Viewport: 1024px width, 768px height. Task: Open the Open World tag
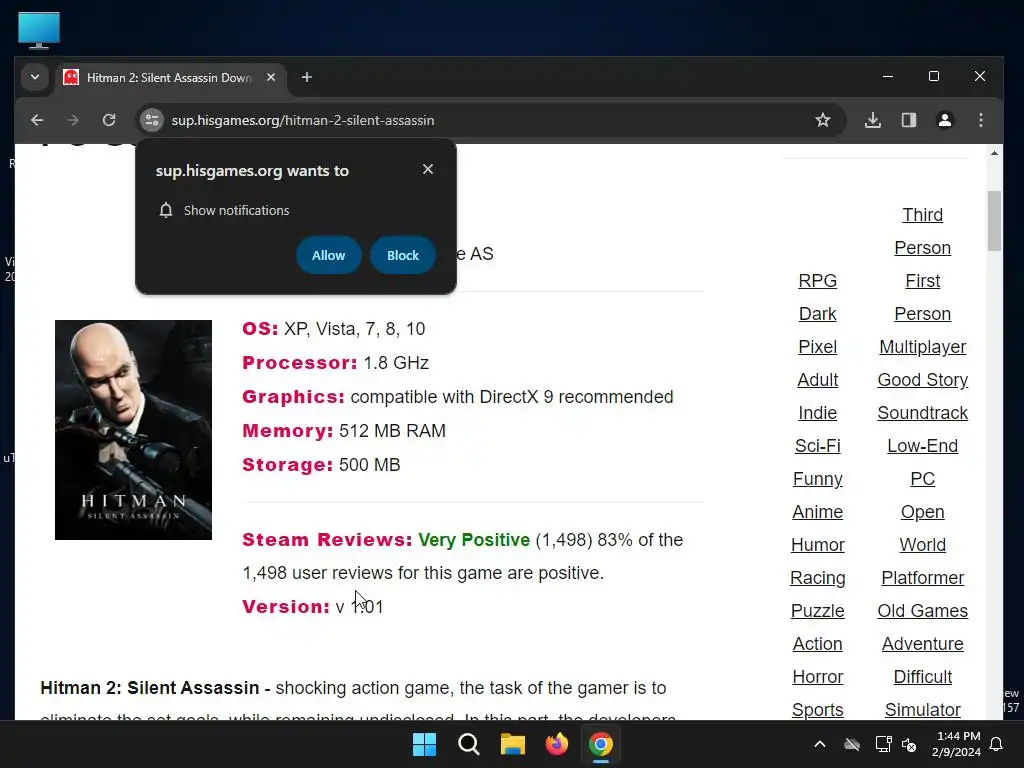922,528
